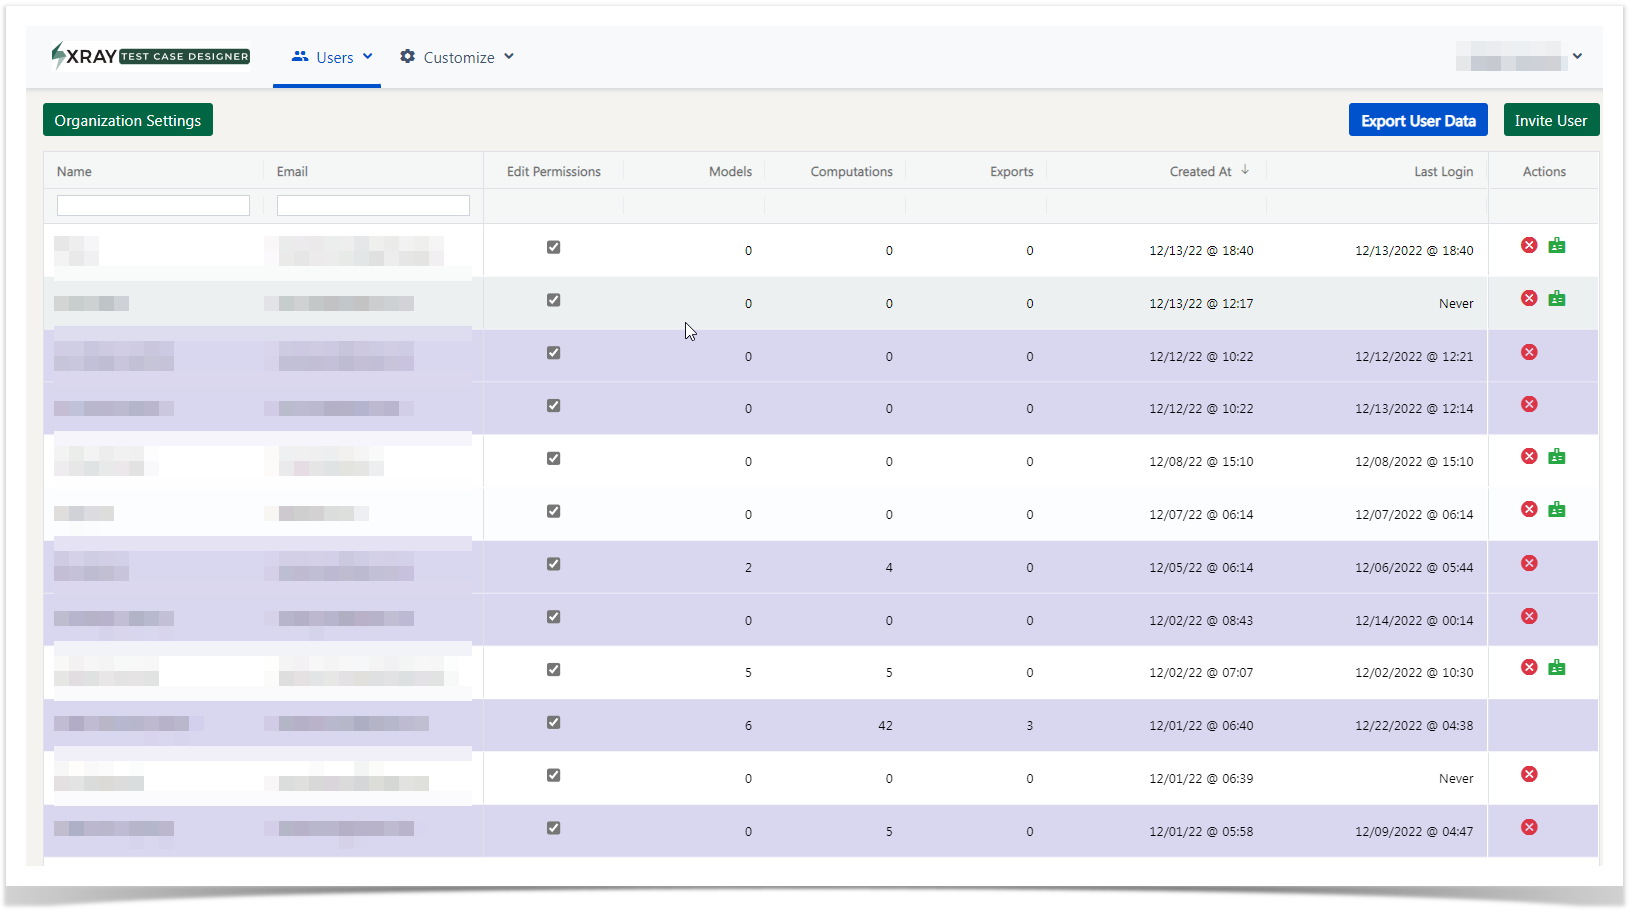Delete user with last login 12/13/2022 @ 12:14
Screen dimensions: 1637x915
point(1529,404)
